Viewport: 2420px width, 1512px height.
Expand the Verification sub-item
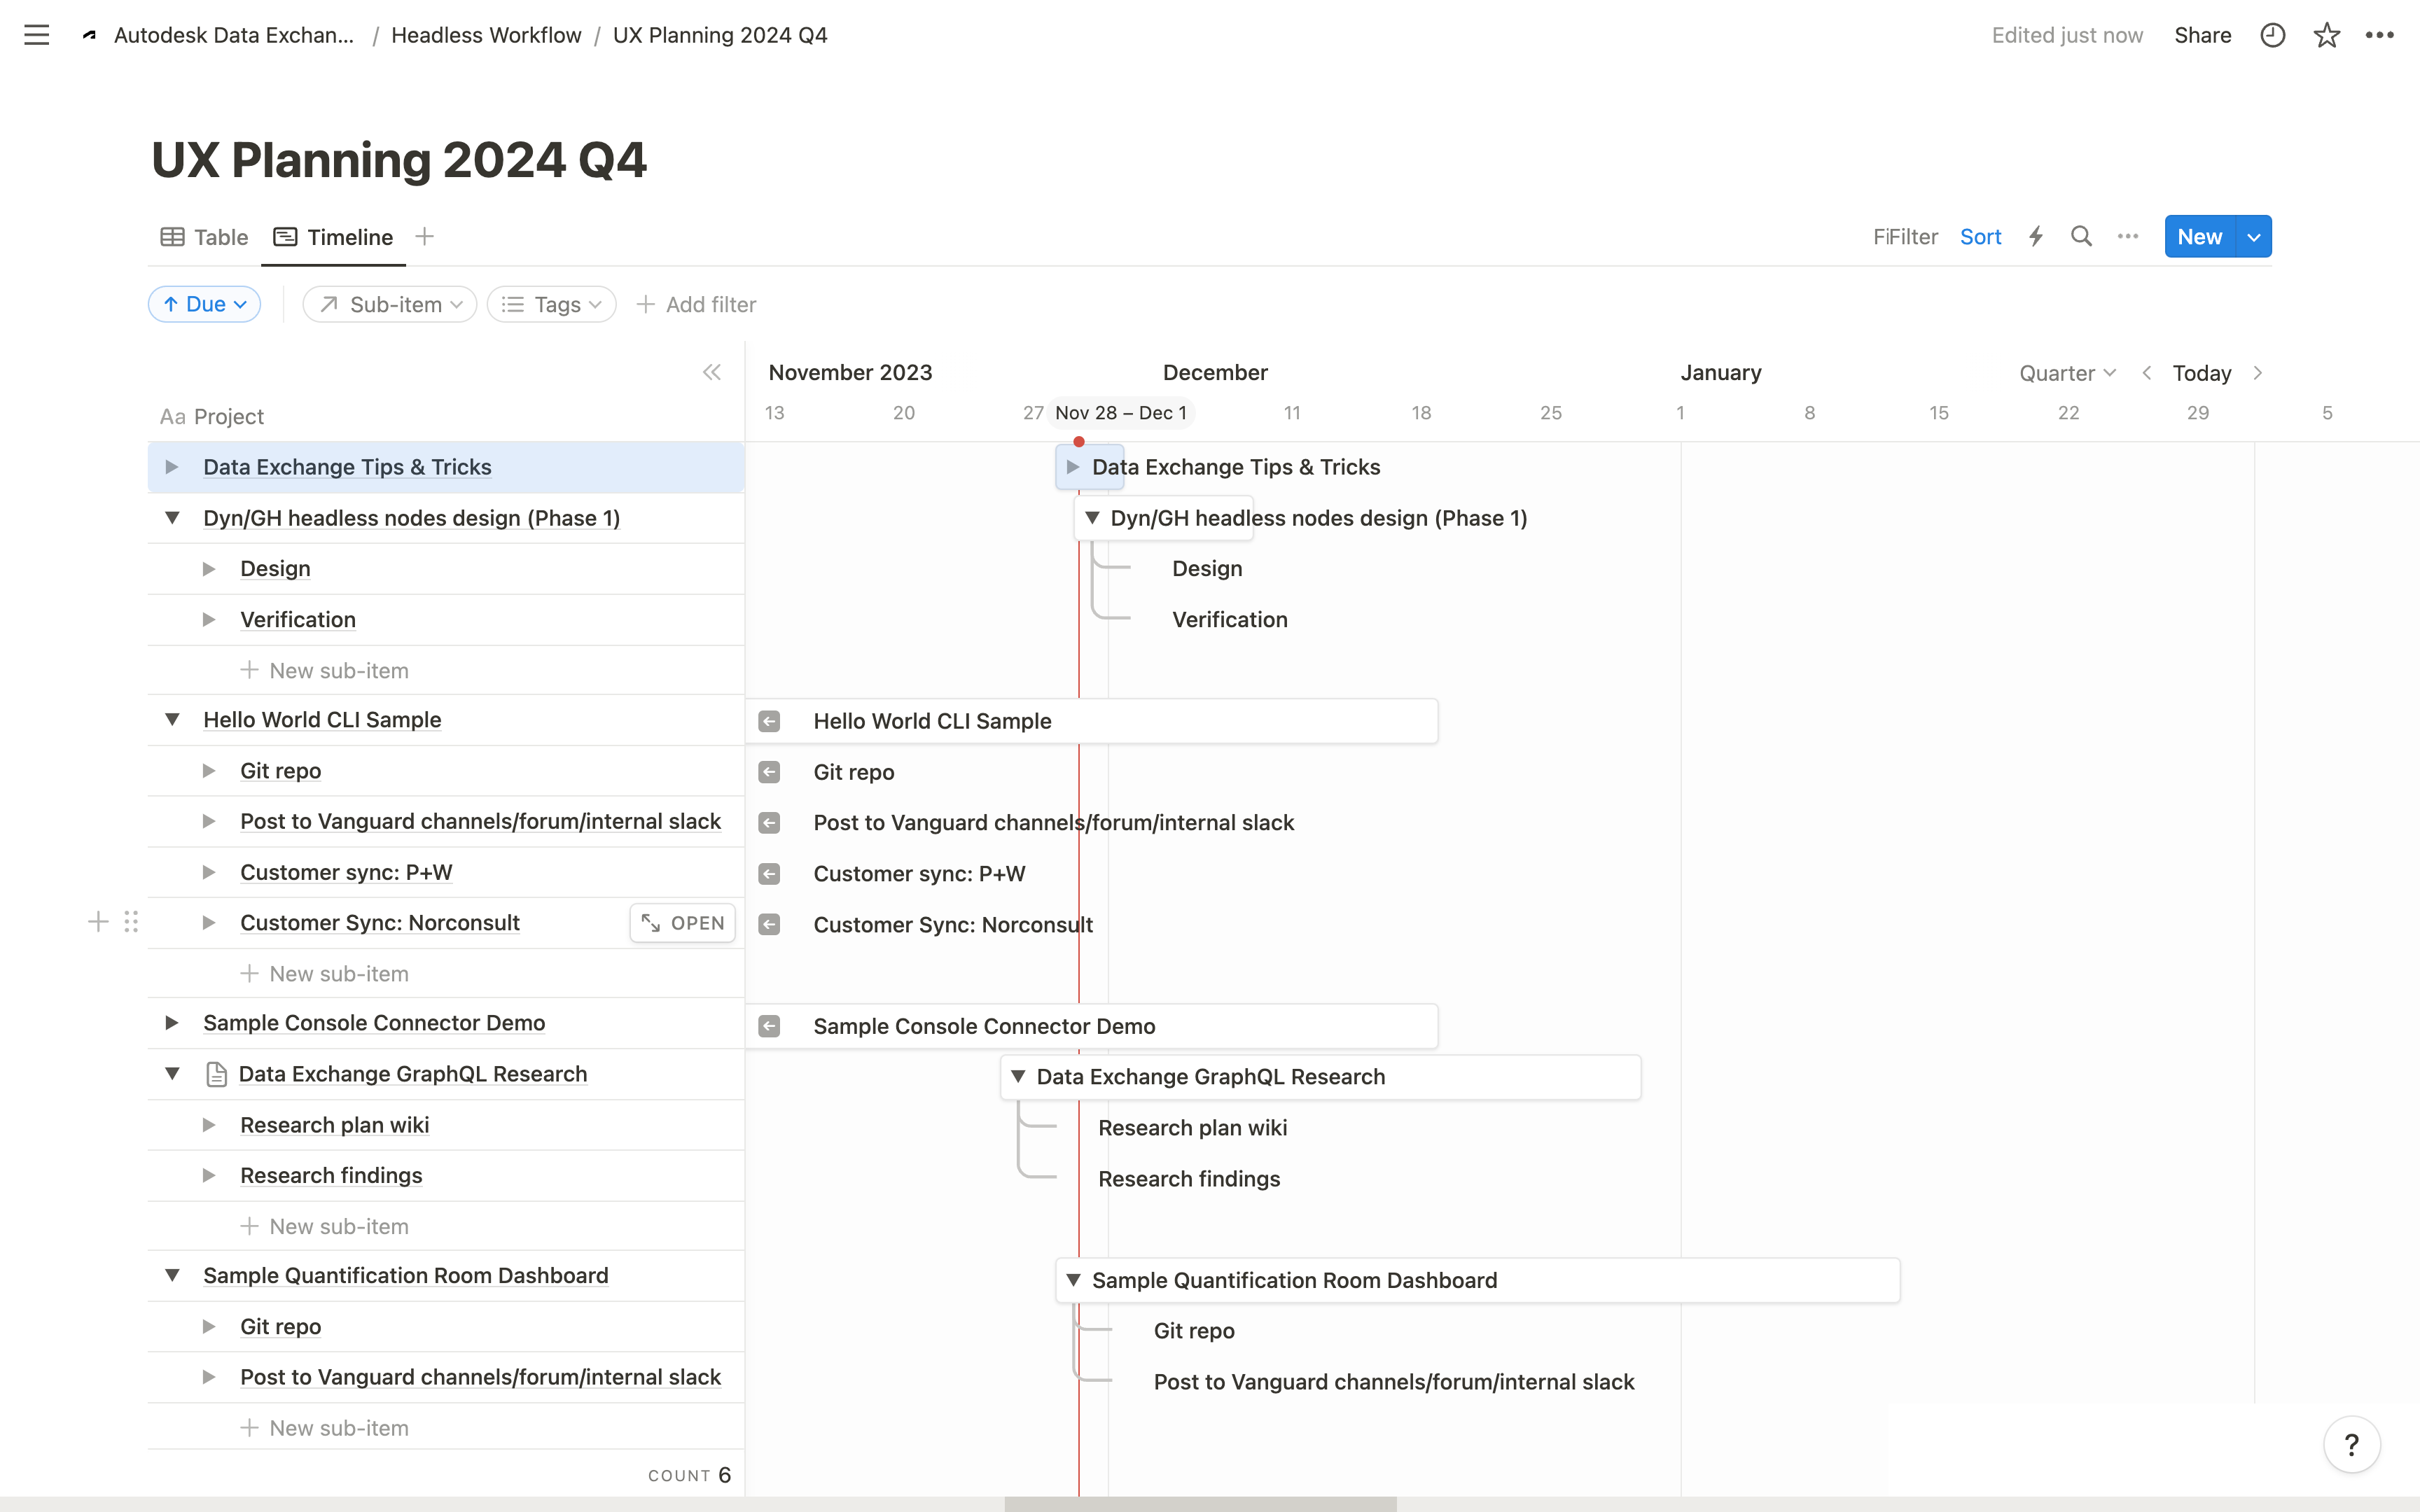pyautogui.click(x=209, y=620)
